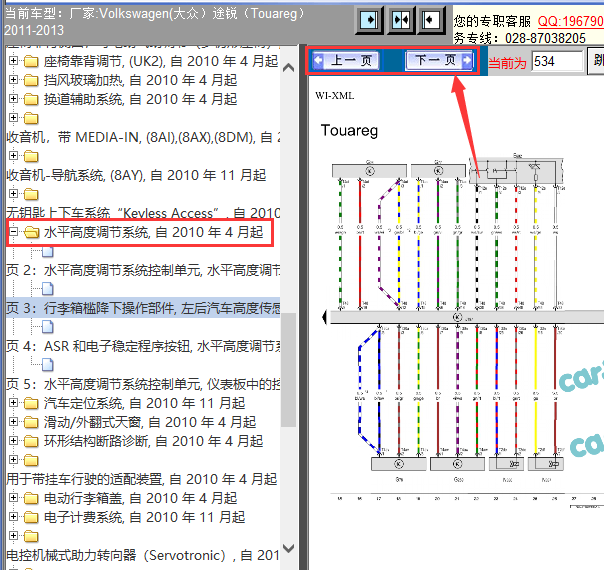Image resolution: width=604 pixels, height=570 pixels.
Task: Click the tree panel vertical scrollbar thumb
Action: (288, 370)
